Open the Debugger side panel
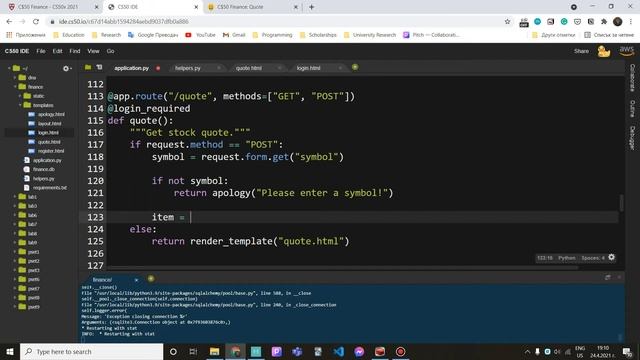This screenshot has width=640, height=360. point(632,138)
